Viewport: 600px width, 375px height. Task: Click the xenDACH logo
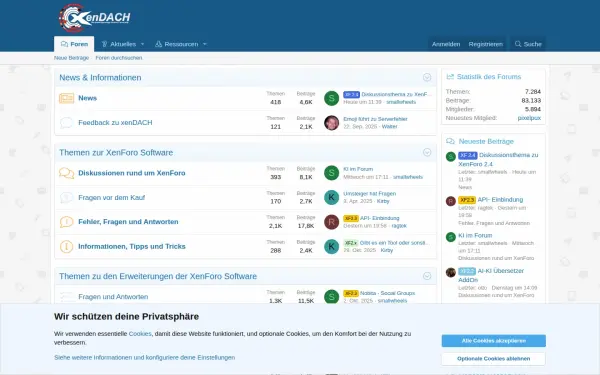pos(95,18)
